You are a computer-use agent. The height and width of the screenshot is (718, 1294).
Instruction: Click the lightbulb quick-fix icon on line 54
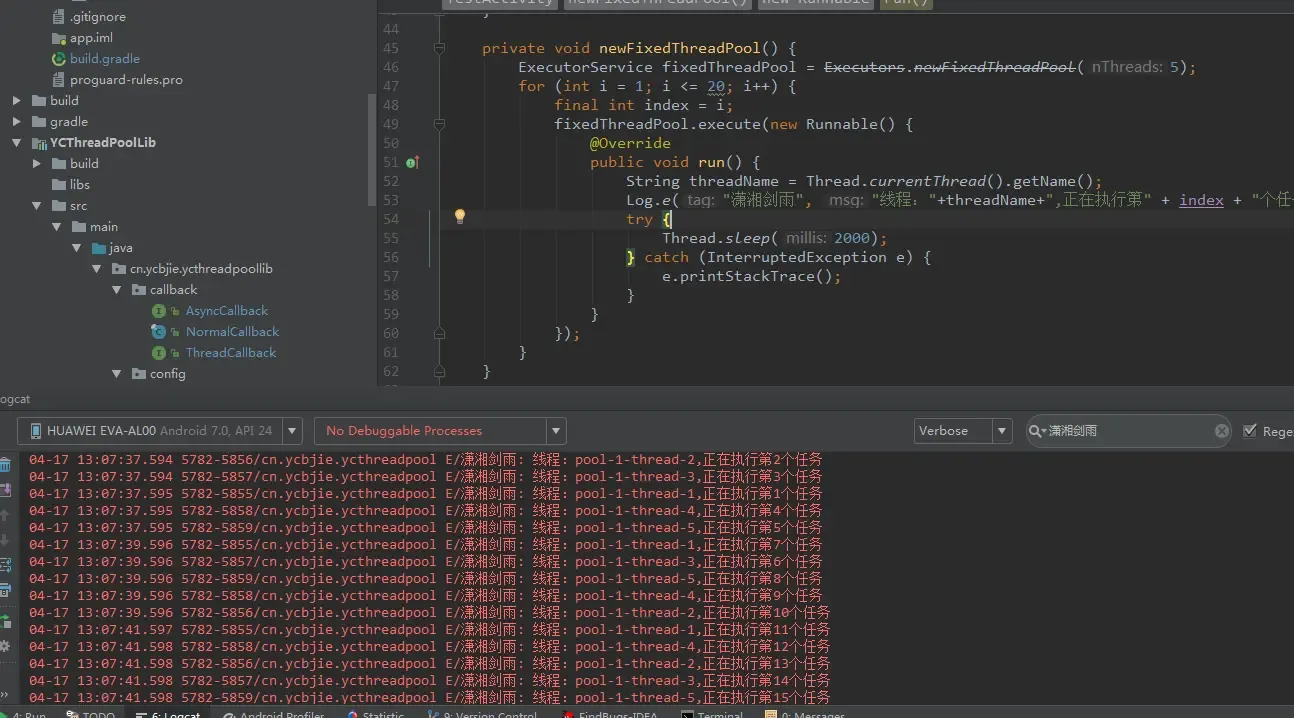[x=460, y=216]
